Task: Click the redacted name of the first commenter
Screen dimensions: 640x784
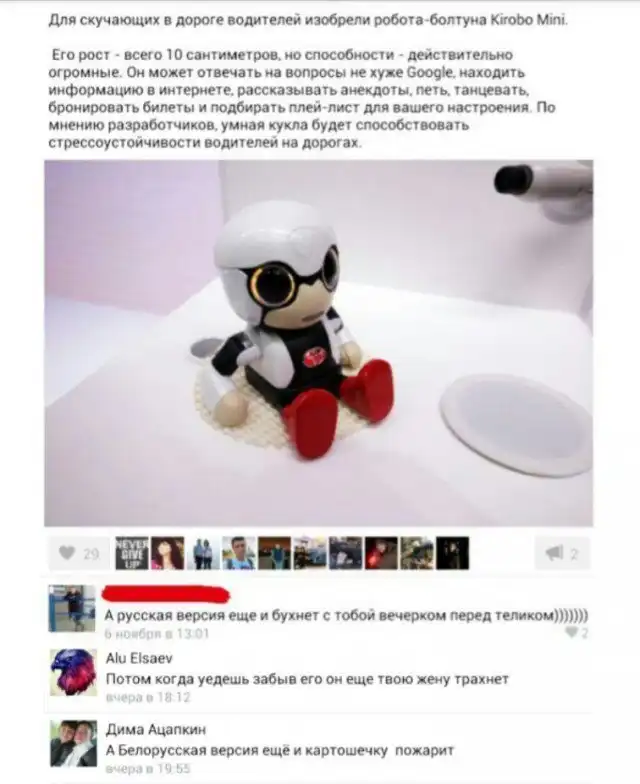Action: (x=166, y=594)
